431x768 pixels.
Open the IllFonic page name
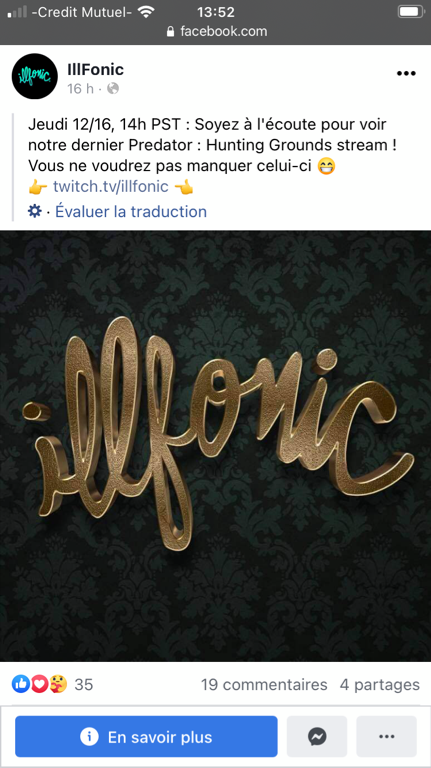click(96, 70)
